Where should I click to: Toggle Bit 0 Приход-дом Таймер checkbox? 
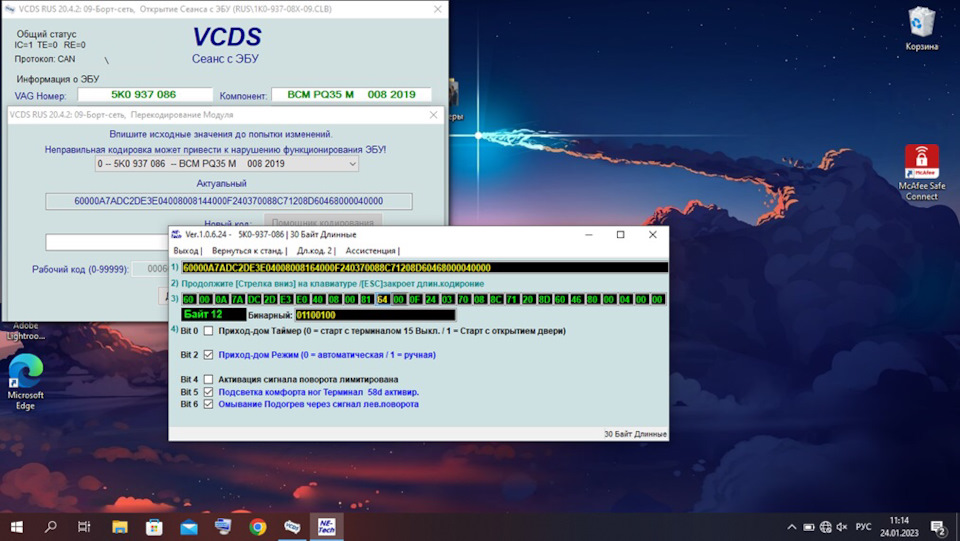click(x=208, y=331)
